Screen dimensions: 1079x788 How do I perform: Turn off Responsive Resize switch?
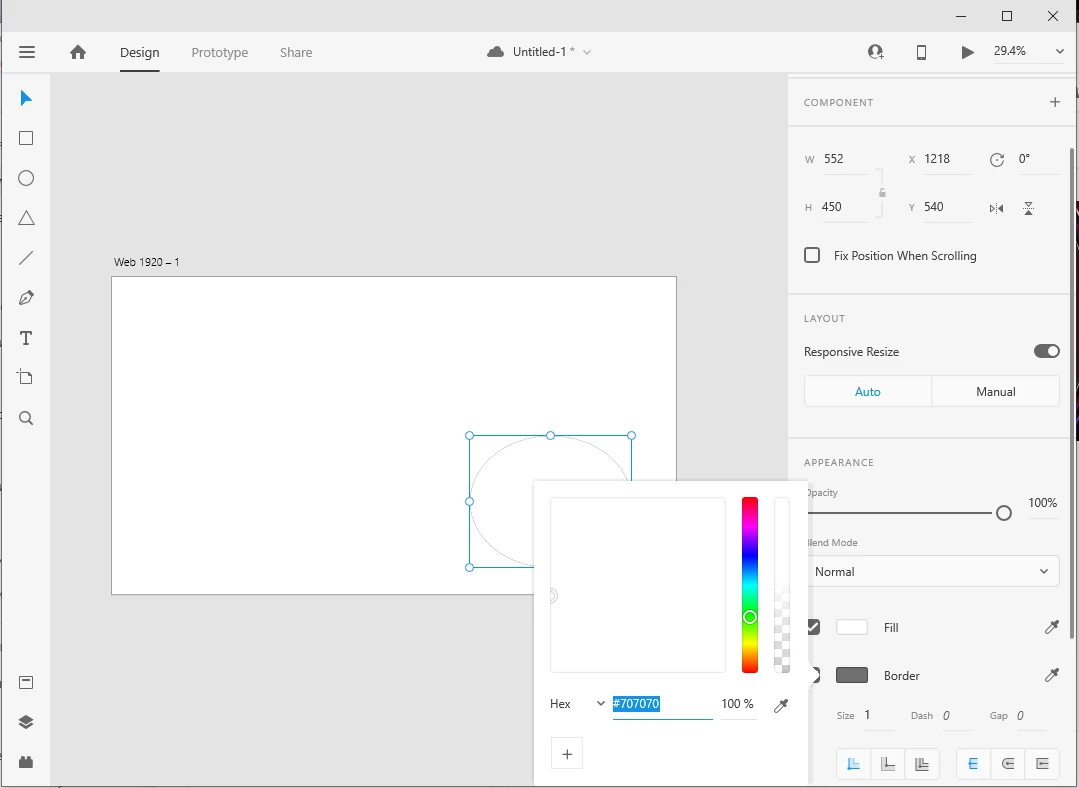click(1047, 351)
